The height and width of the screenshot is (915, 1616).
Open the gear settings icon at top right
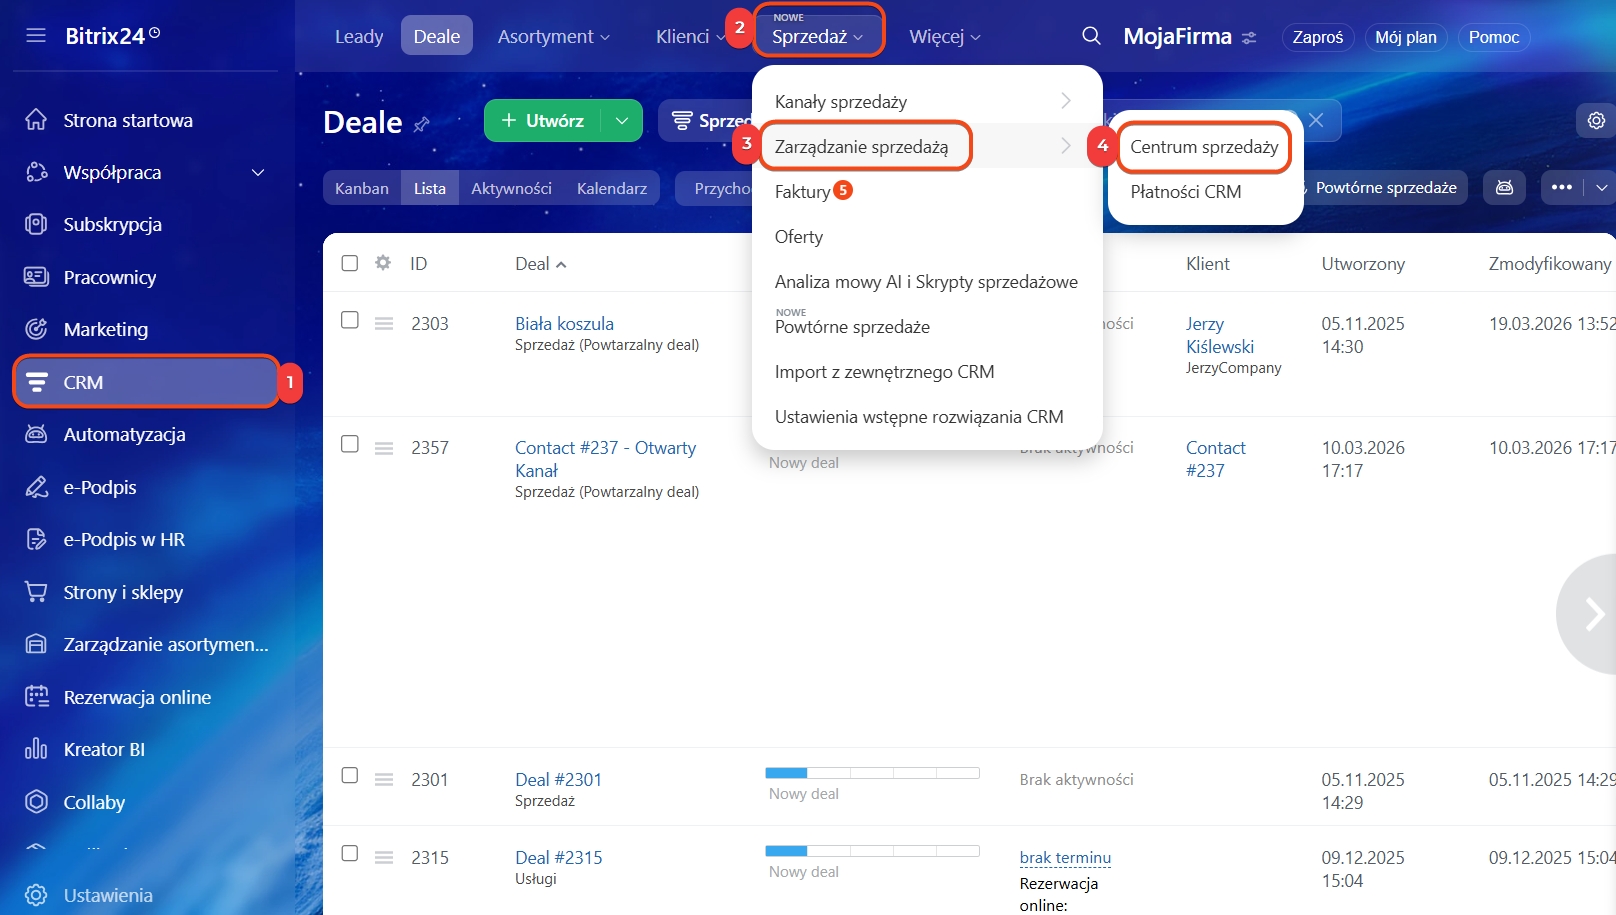coord(1596,120)
